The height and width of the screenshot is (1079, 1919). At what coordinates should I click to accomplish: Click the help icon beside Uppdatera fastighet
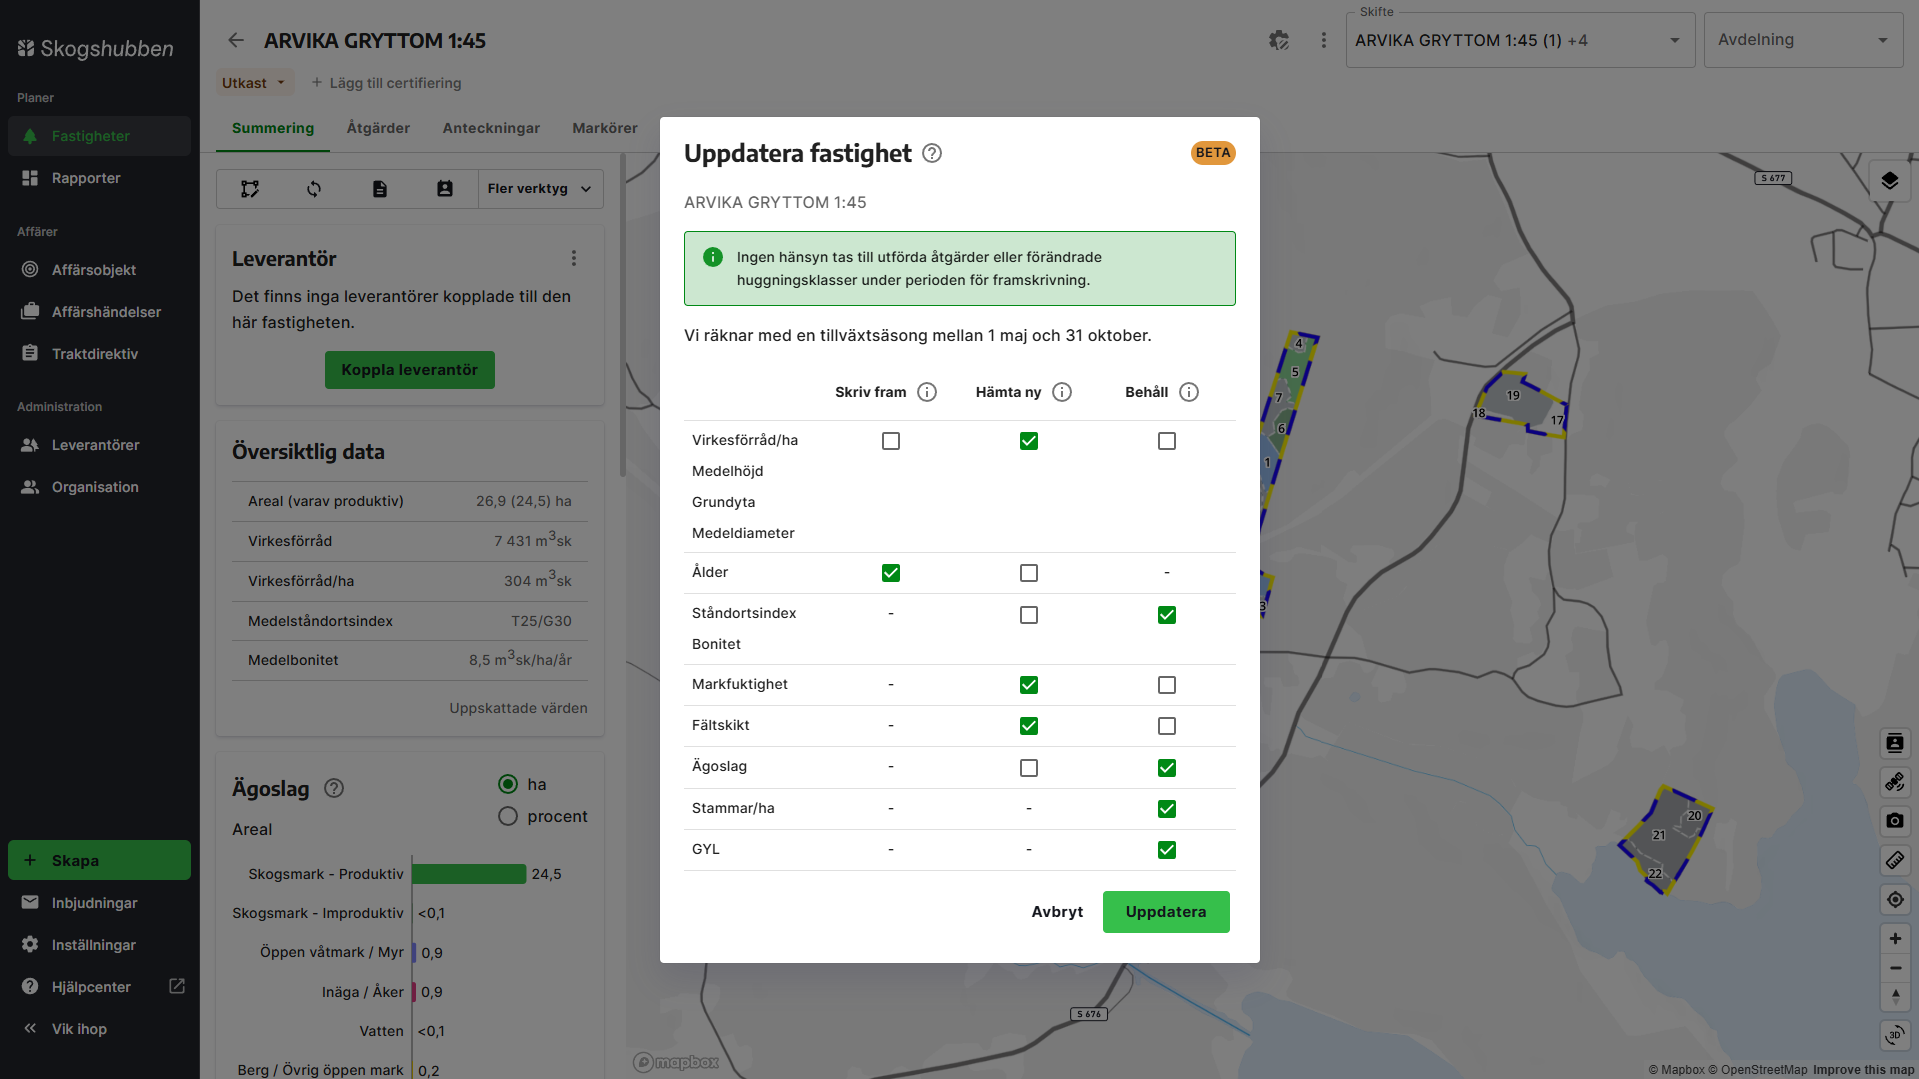(932, 153)
